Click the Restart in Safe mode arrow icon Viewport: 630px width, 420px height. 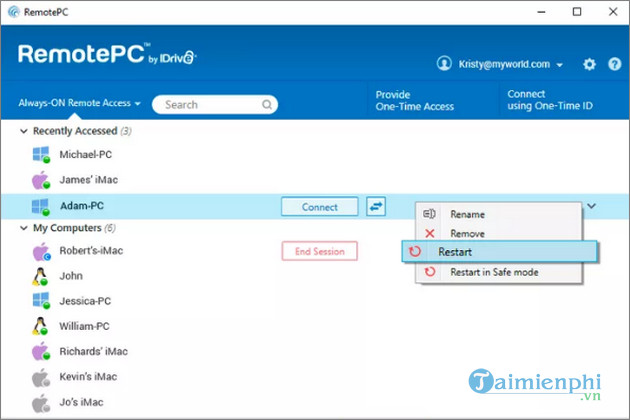tap(430, 272)
